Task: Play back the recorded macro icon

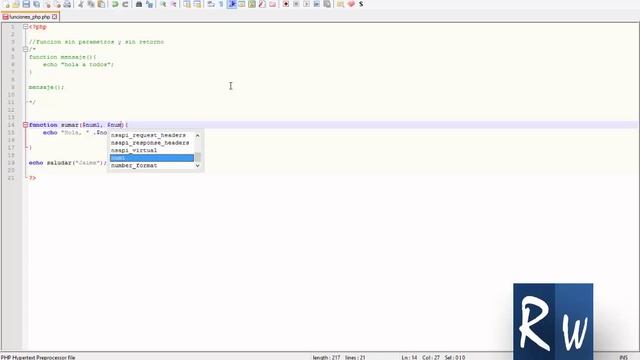Action: pyautogui.click(x=306, y=4)
